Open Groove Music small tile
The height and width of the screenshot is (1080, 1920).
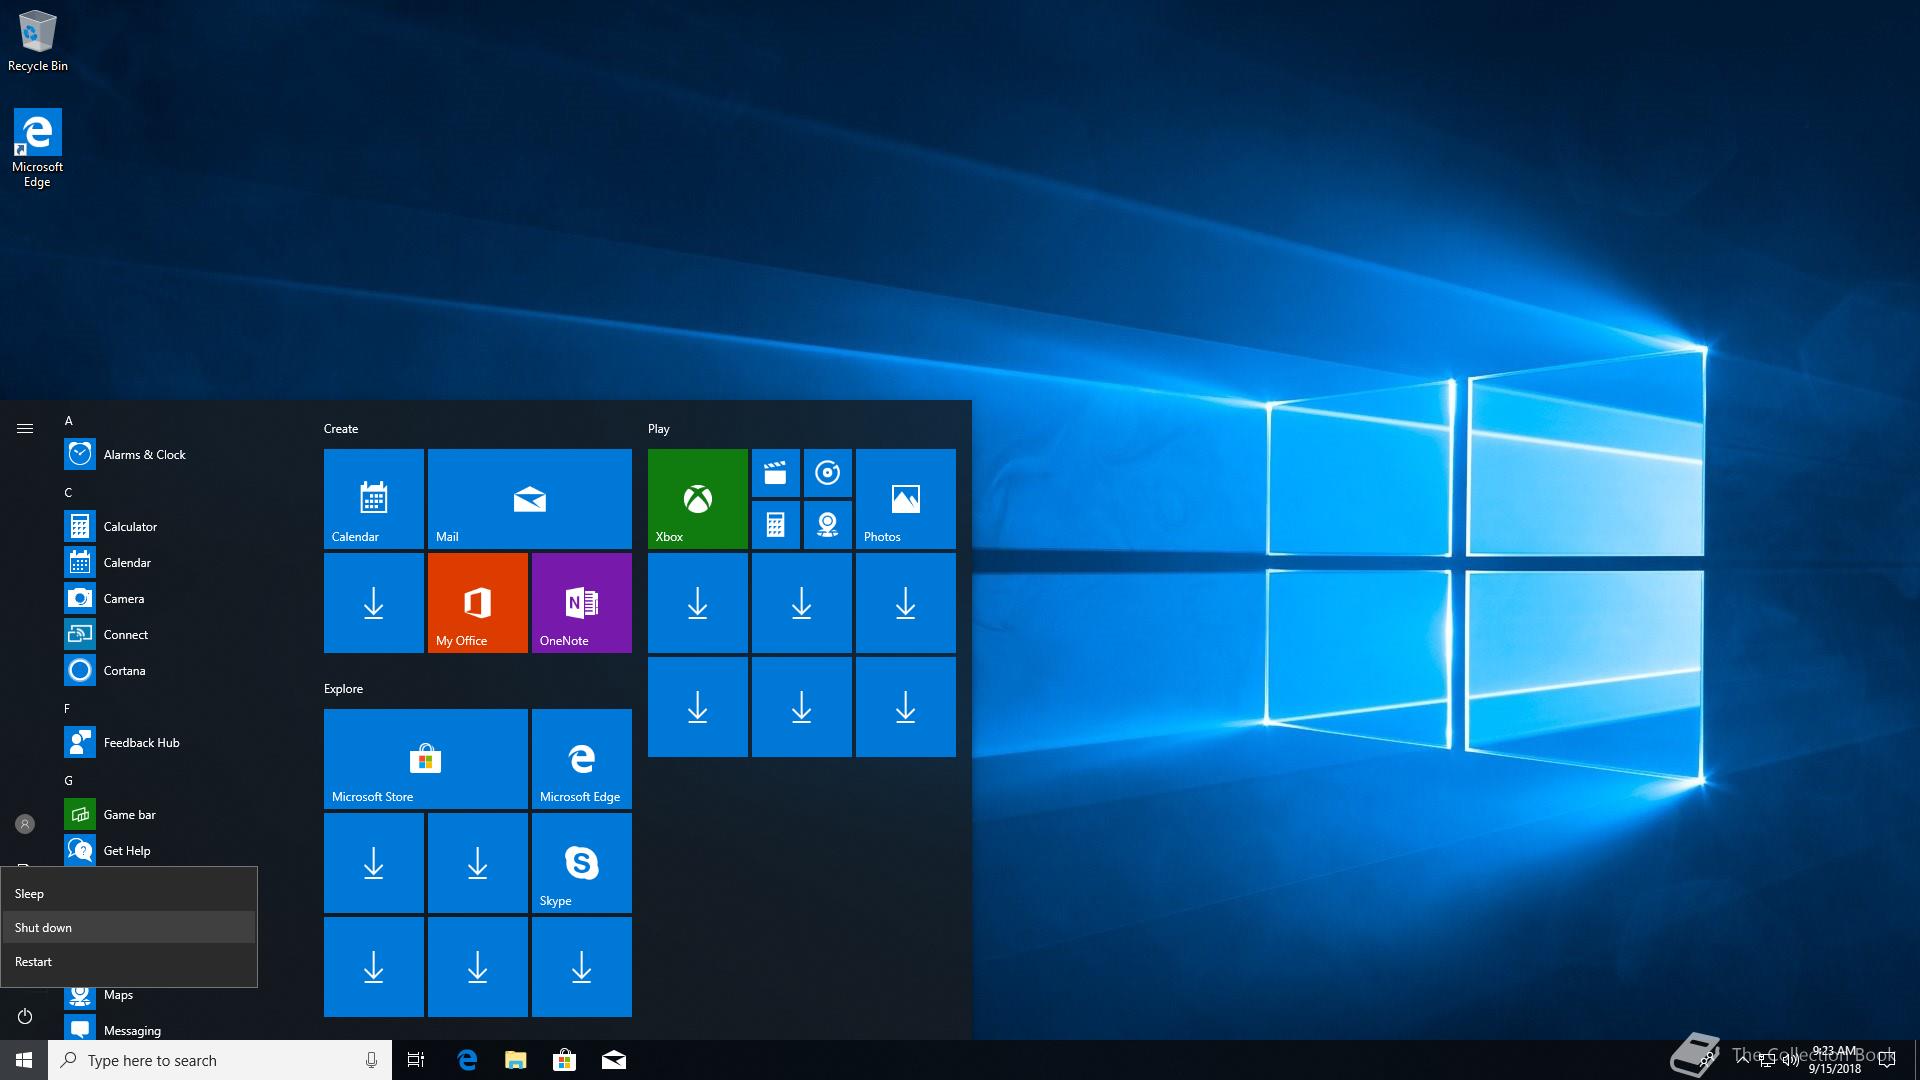(827, 473)
